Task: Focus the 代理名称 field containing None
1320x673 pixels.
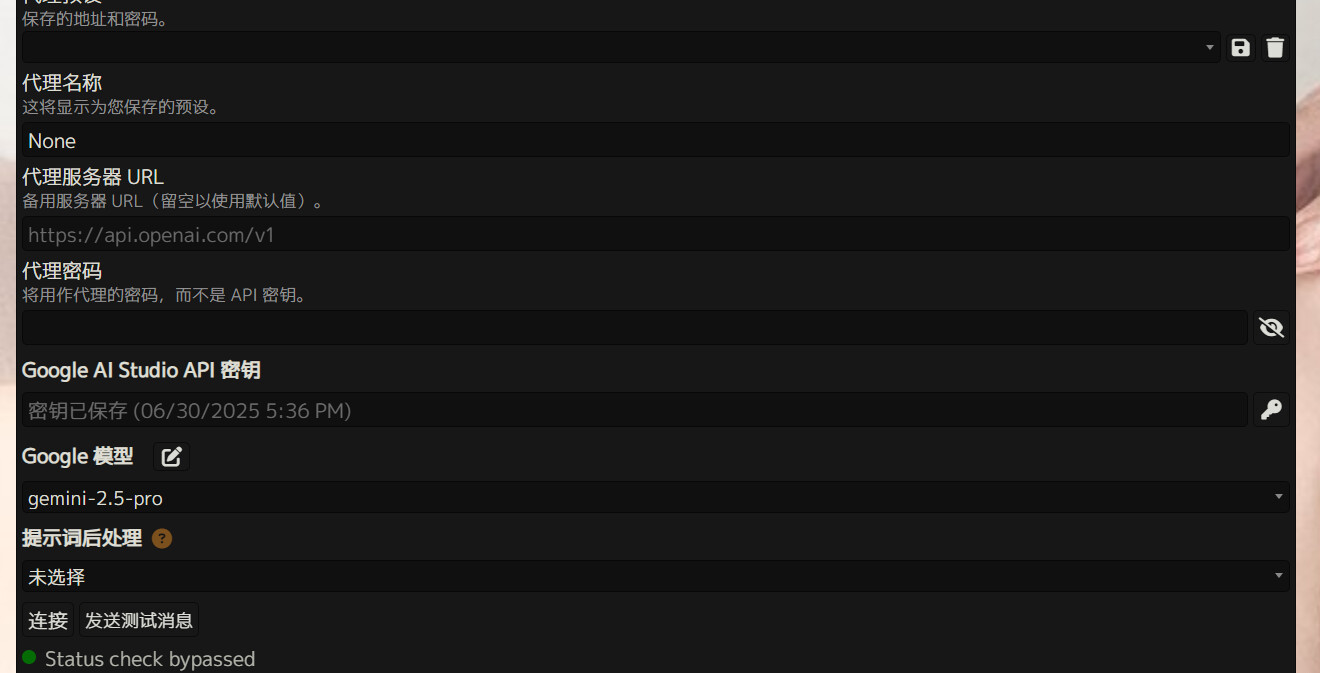Action: [x=655, y=141]
